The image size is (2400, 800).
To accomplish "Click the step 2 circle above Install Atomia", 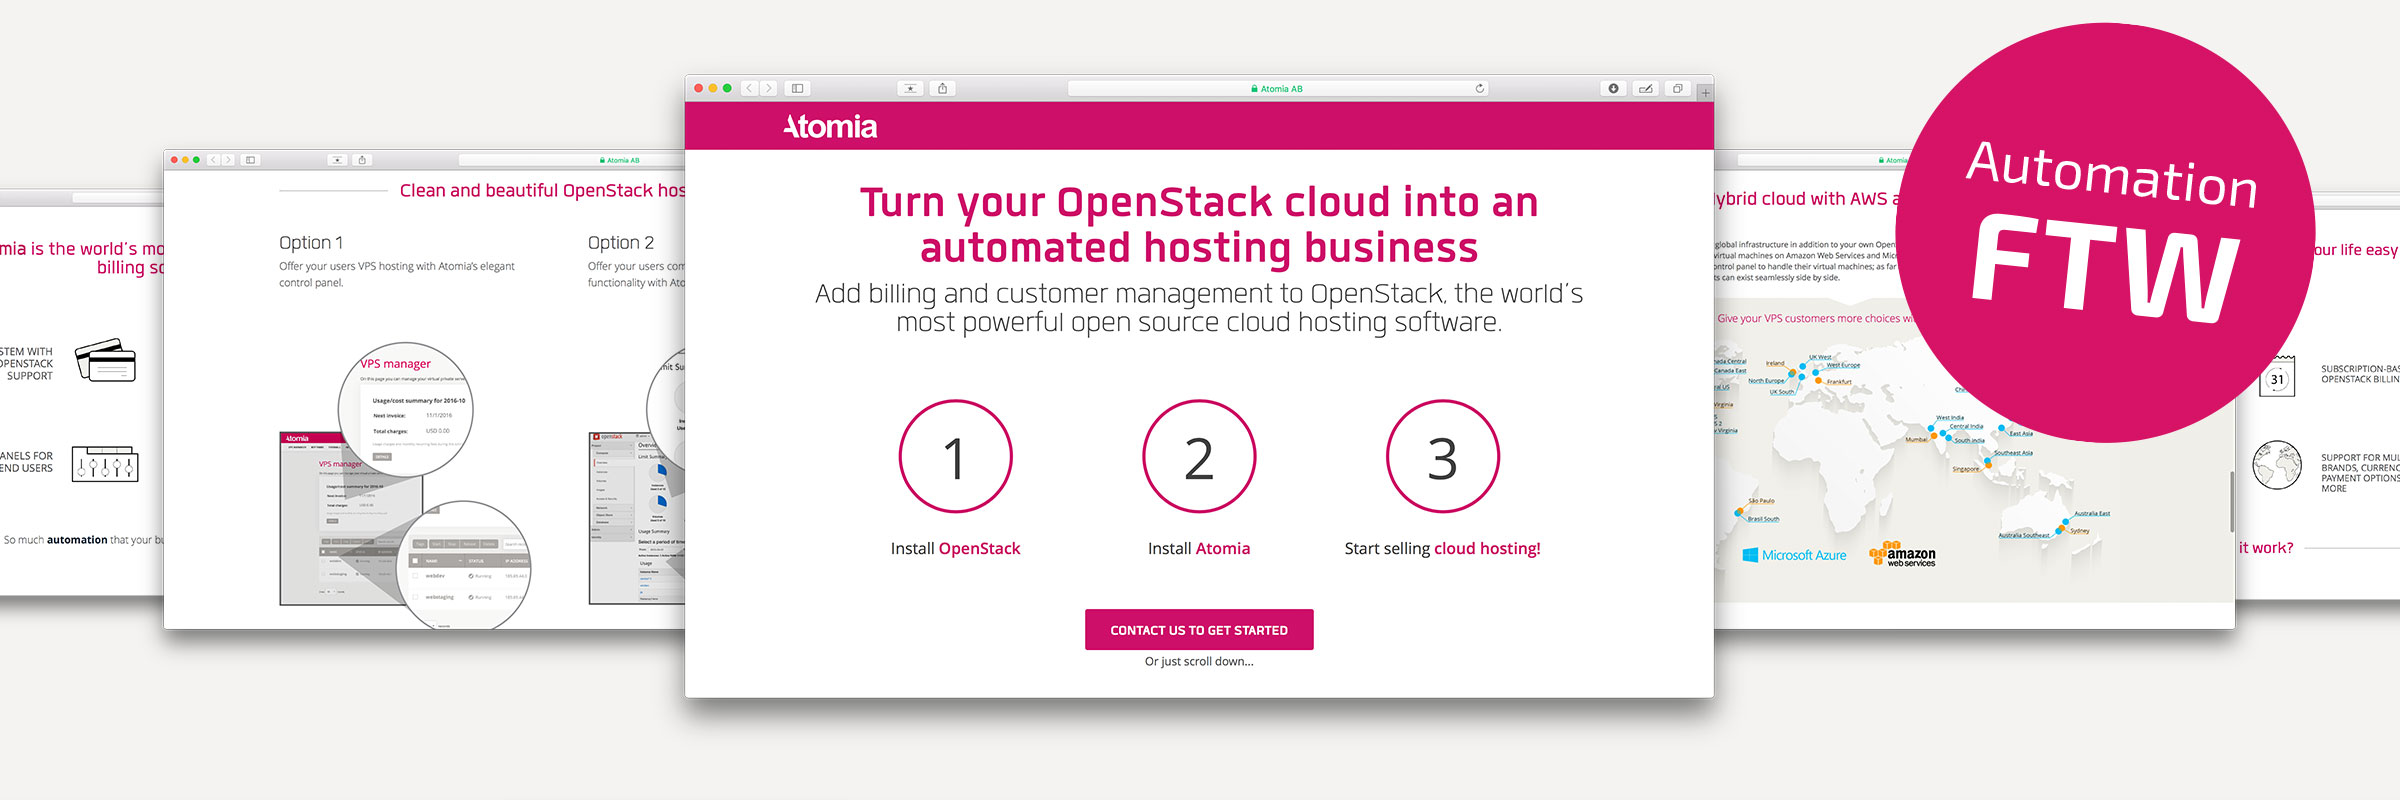I will point(1199,457).
